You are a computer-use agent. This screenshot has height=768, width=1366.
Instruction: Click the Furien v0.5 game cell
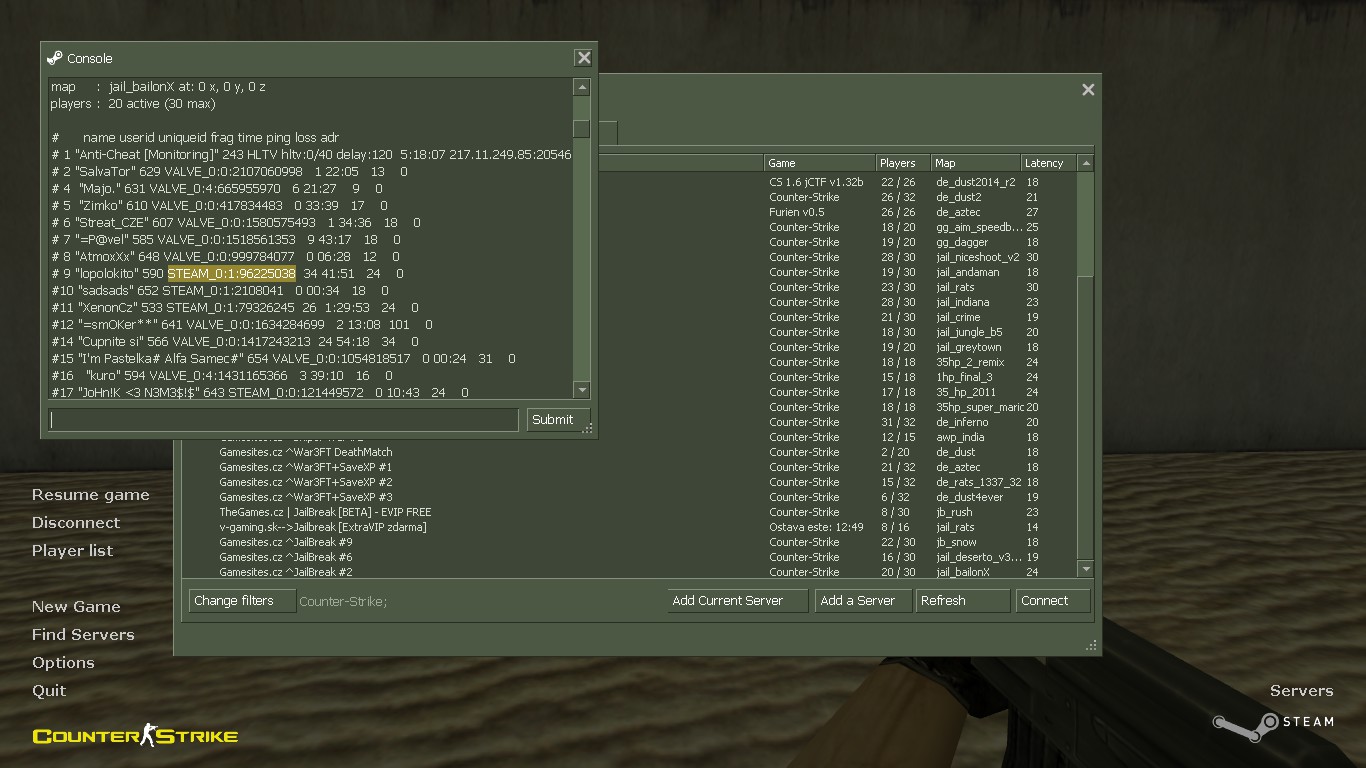pos(797,212)
